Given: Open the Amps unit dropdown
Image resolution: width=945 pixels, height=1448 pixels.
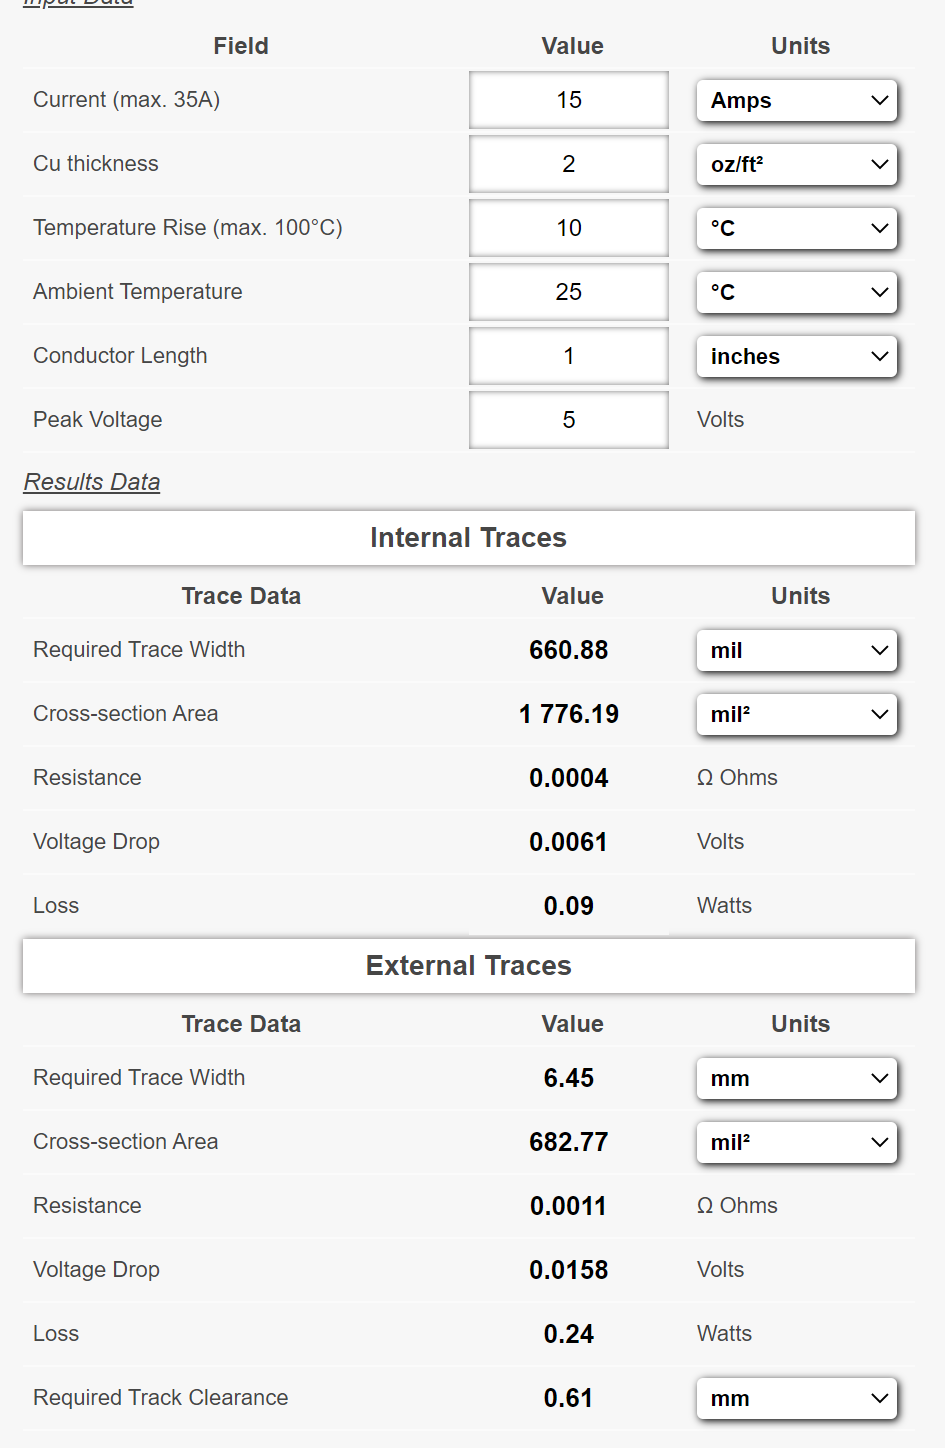Looking at the screenshot, I should pos(796,101).
